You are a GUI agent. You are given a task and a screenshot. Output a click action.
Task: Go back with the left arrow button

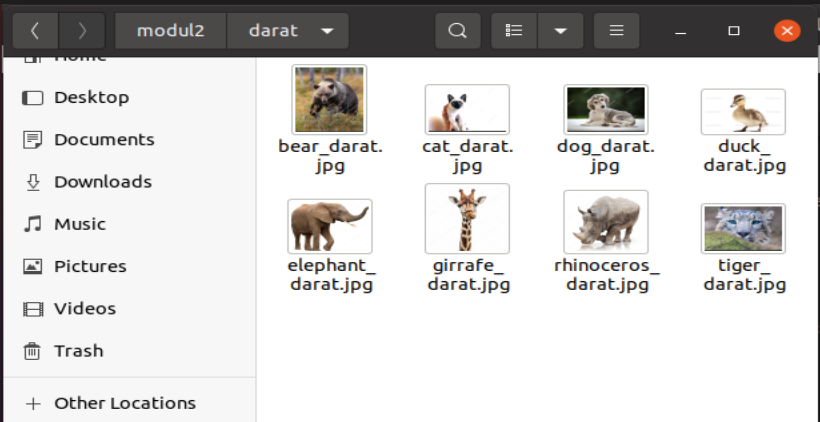click(x=35, y=31)
